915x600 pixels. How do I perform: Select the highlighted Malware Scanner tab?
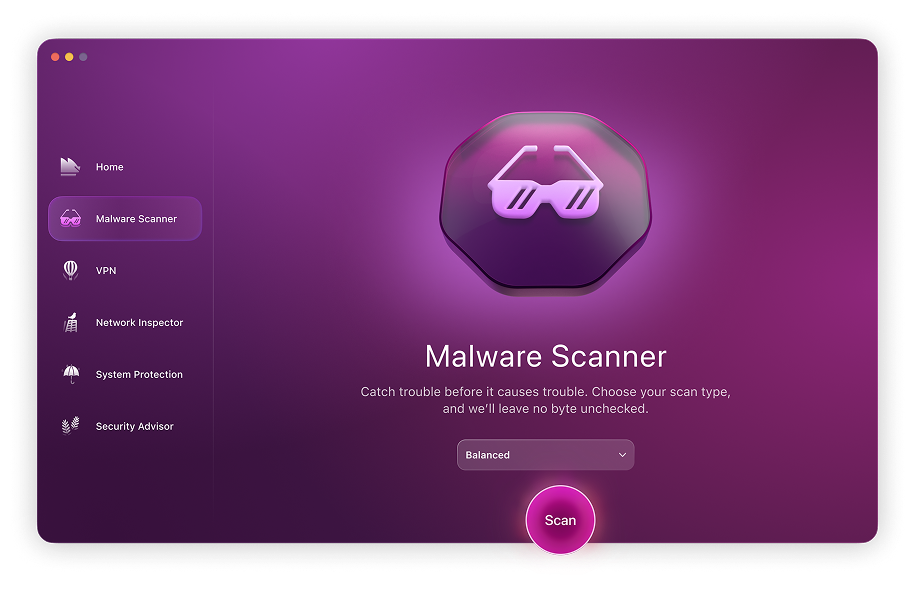pos(124,219)
